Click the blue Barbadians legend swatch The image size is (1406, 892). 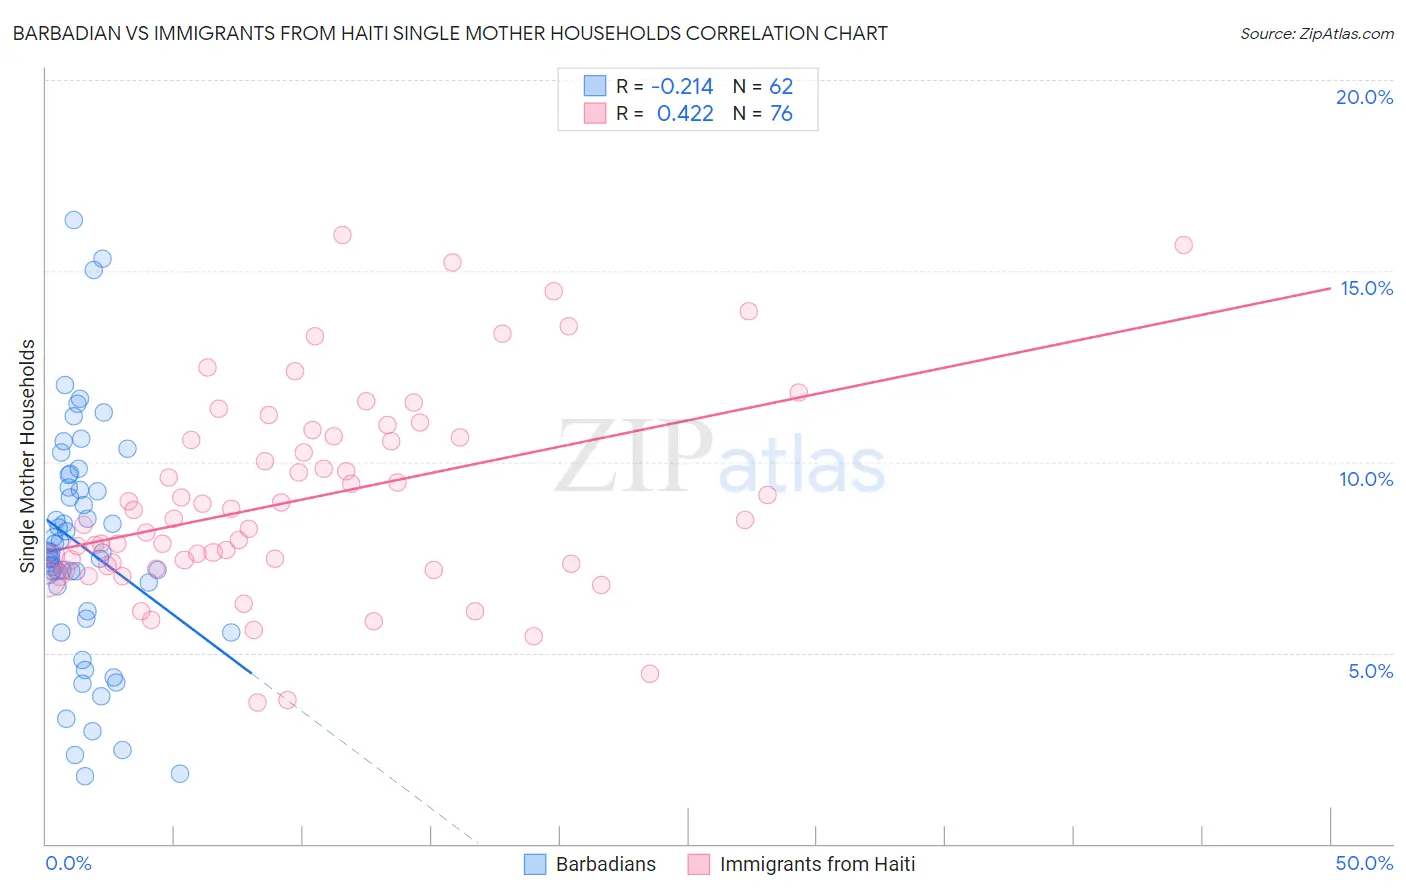point(535,864)
